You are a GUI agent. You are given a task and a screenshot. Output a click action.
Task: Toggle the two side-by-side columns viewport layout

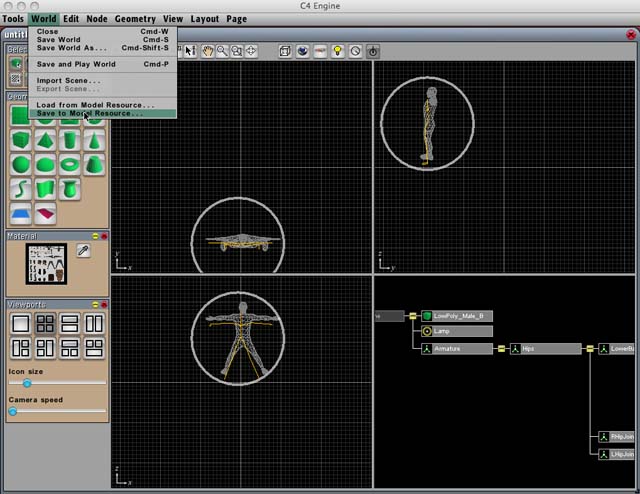[x=95, y=323]
